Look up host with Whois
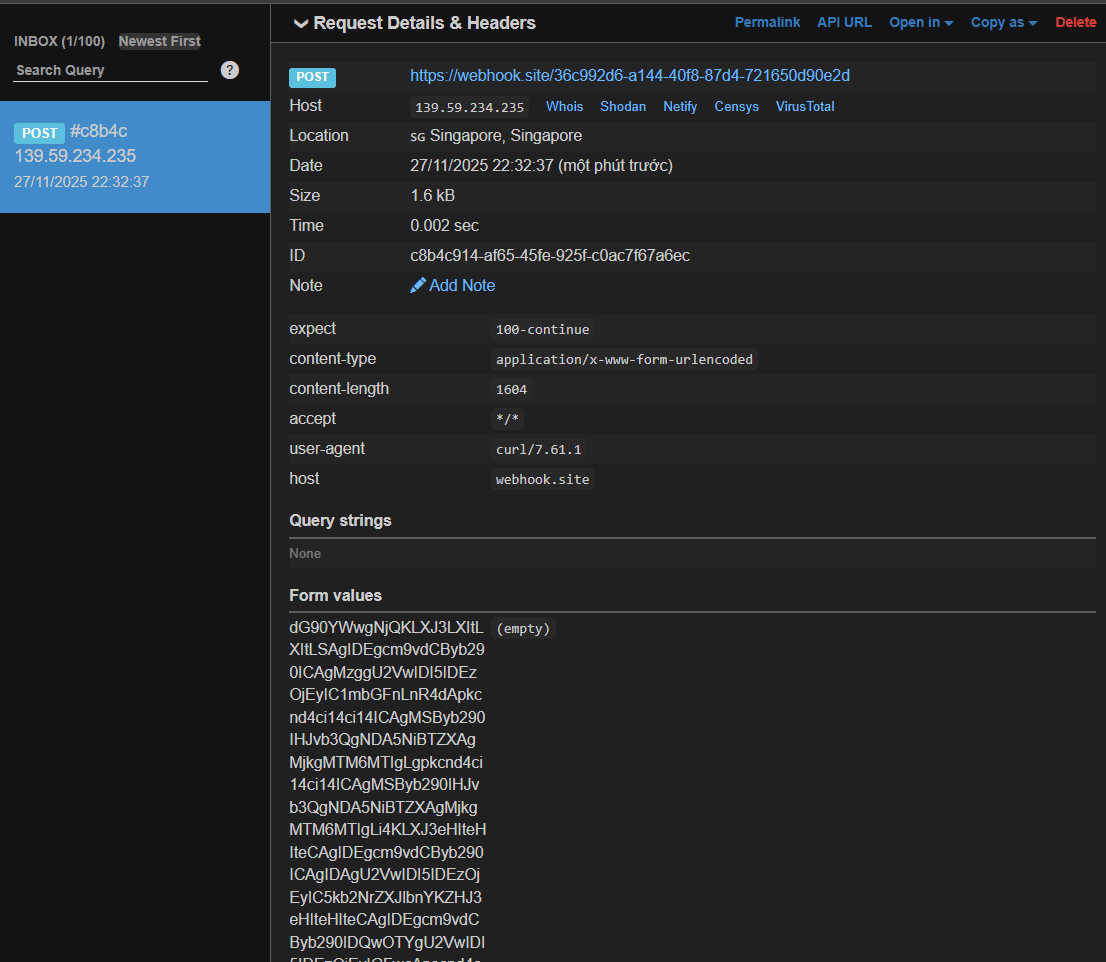This screenshot has width=1106, height=962. click(x=564, y=107)
